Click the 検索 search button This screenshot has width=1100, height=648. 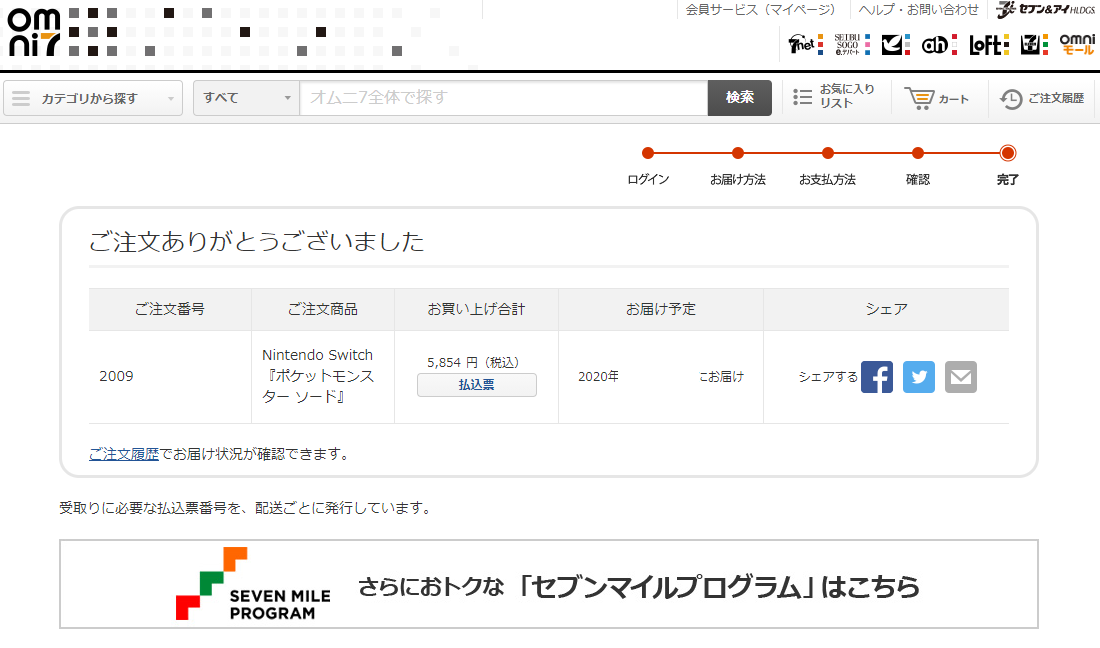coord(739,97)
